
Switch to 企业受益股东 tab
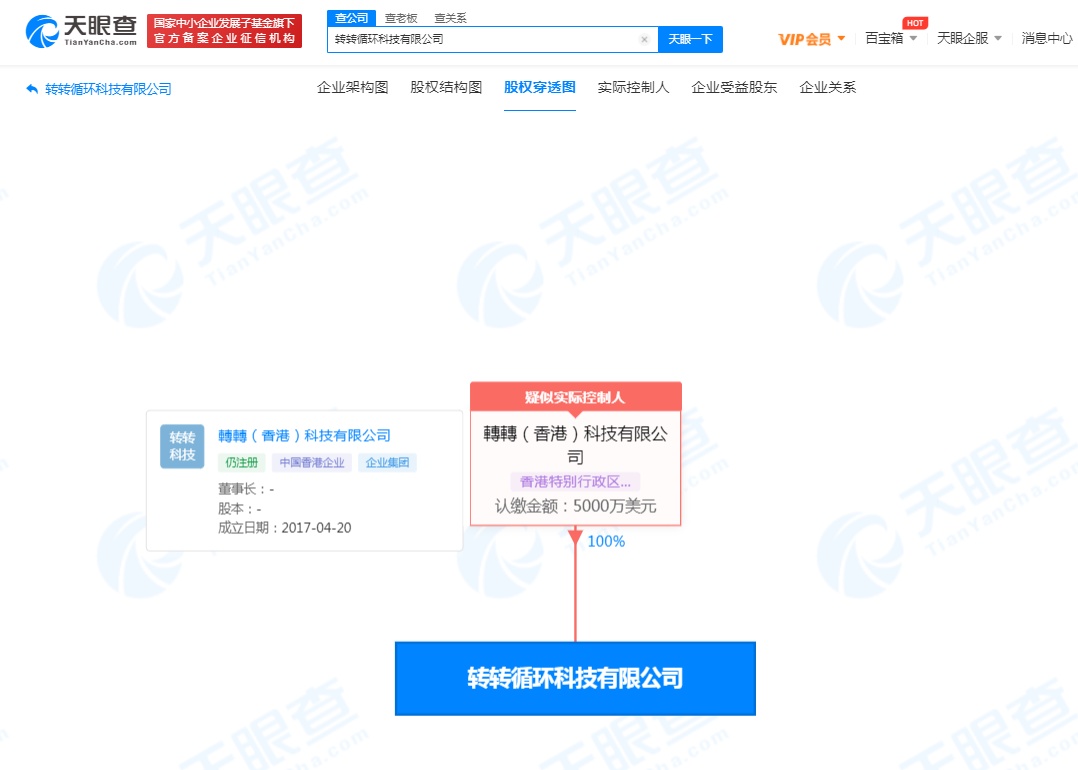734,87
